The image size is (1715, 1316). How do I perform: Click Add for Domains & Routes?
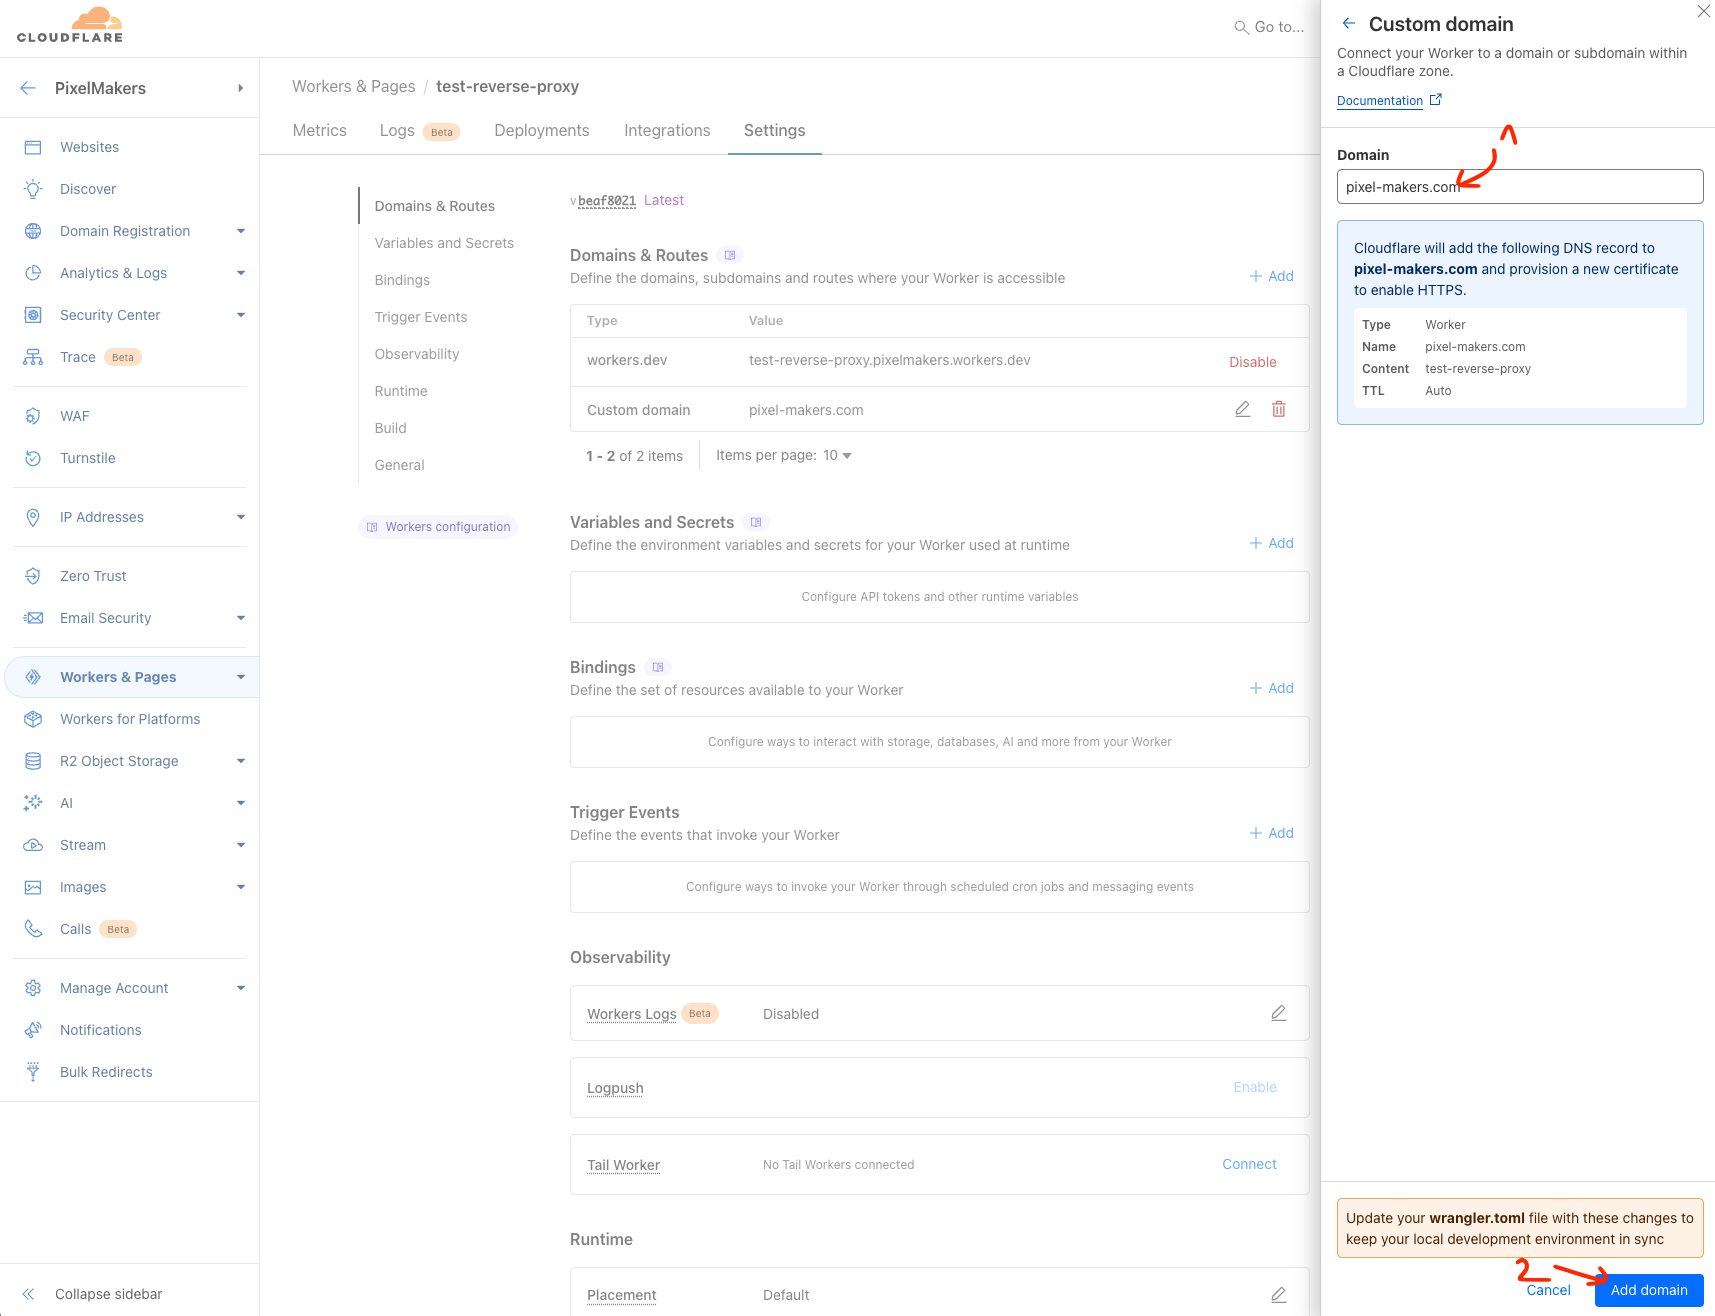pyautogui.click(x=1272, y=276)
